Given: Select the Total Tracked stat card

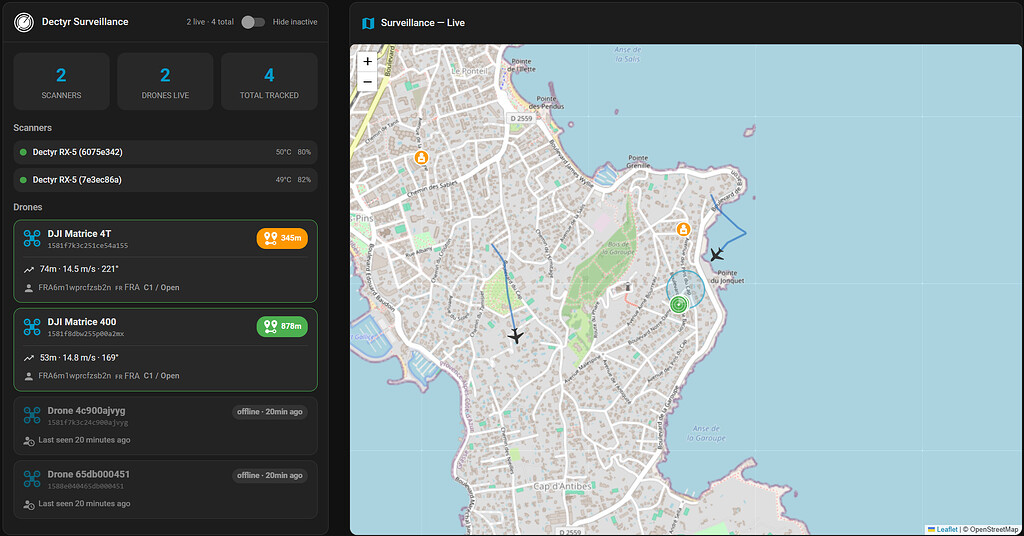Looking at the screenshot, I should 269,82.
